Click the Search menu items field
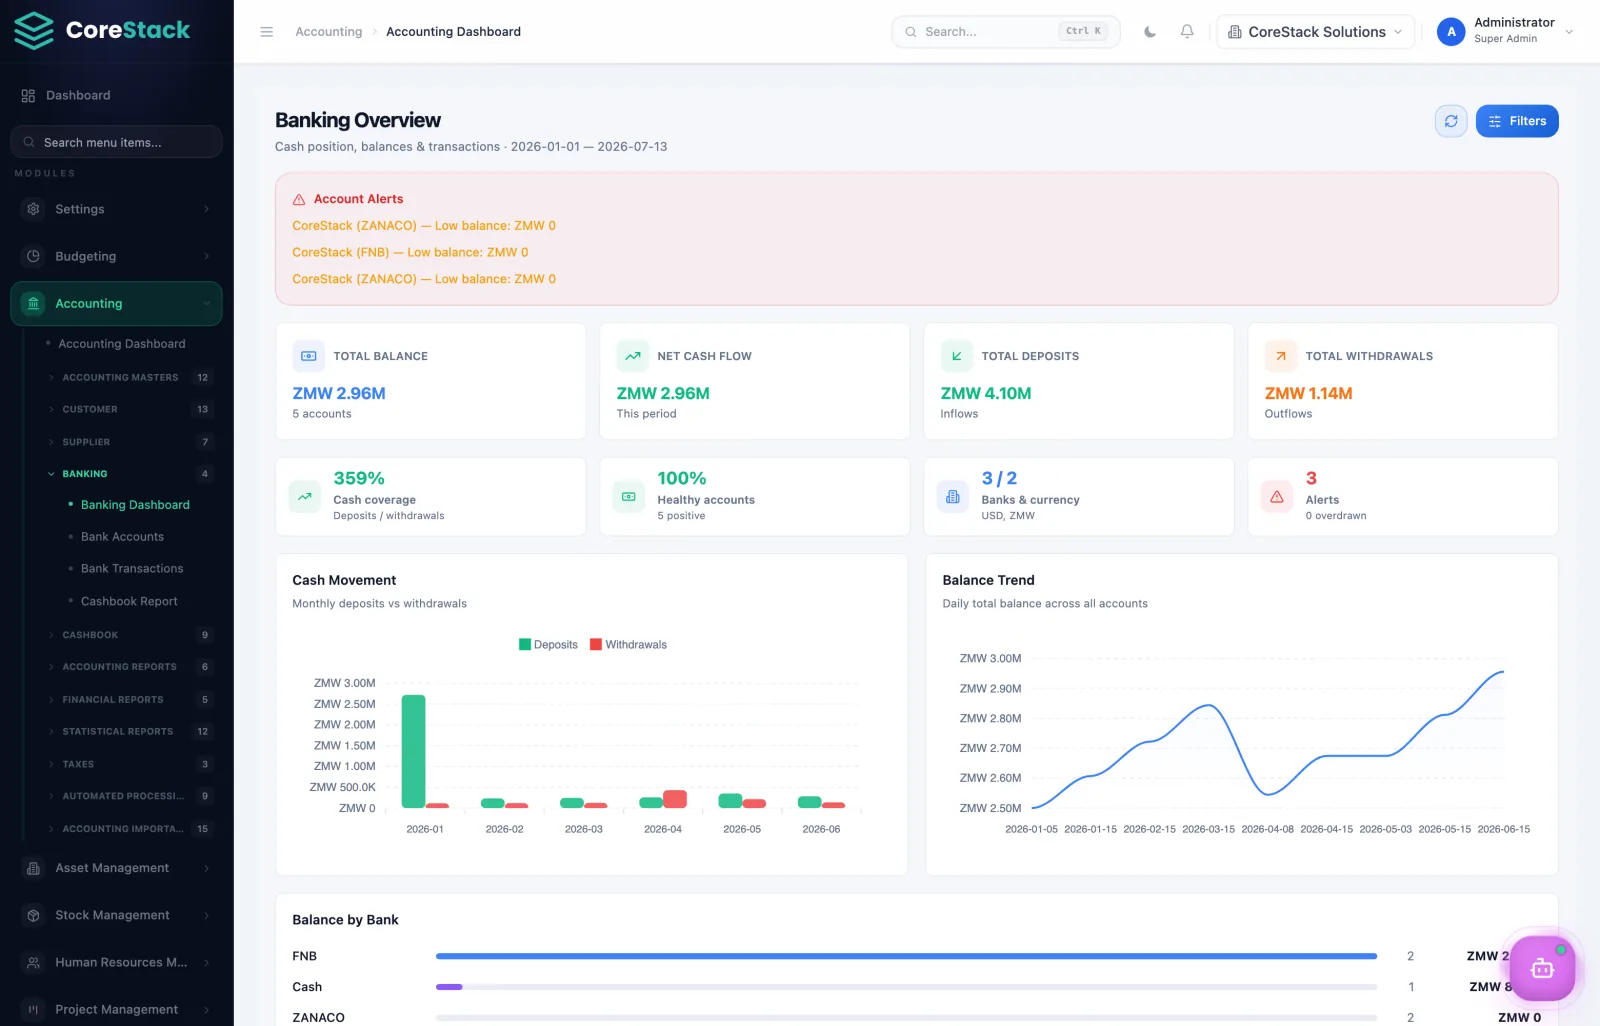 116,142
